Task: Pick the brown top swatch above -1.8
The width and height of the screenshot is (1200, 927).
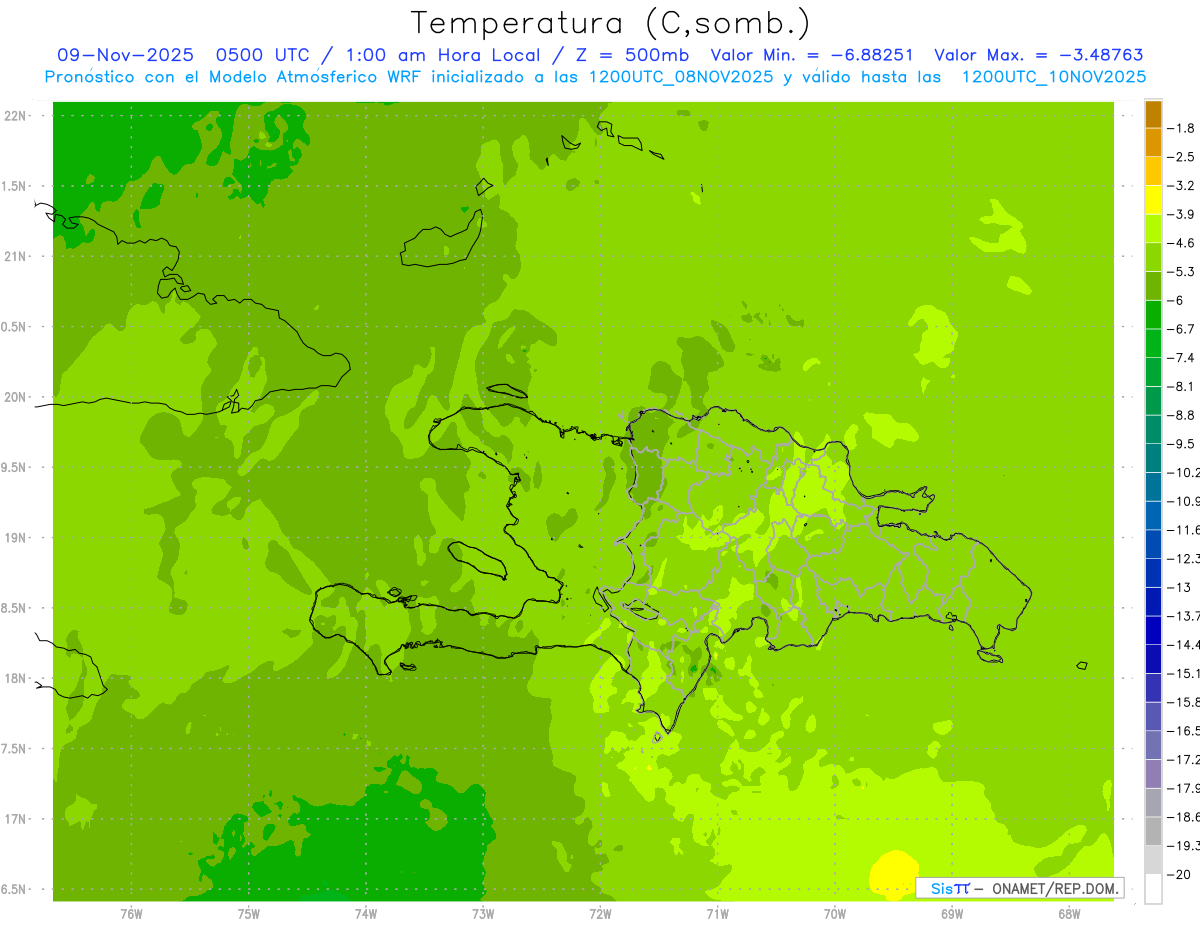Action: 1153,114
